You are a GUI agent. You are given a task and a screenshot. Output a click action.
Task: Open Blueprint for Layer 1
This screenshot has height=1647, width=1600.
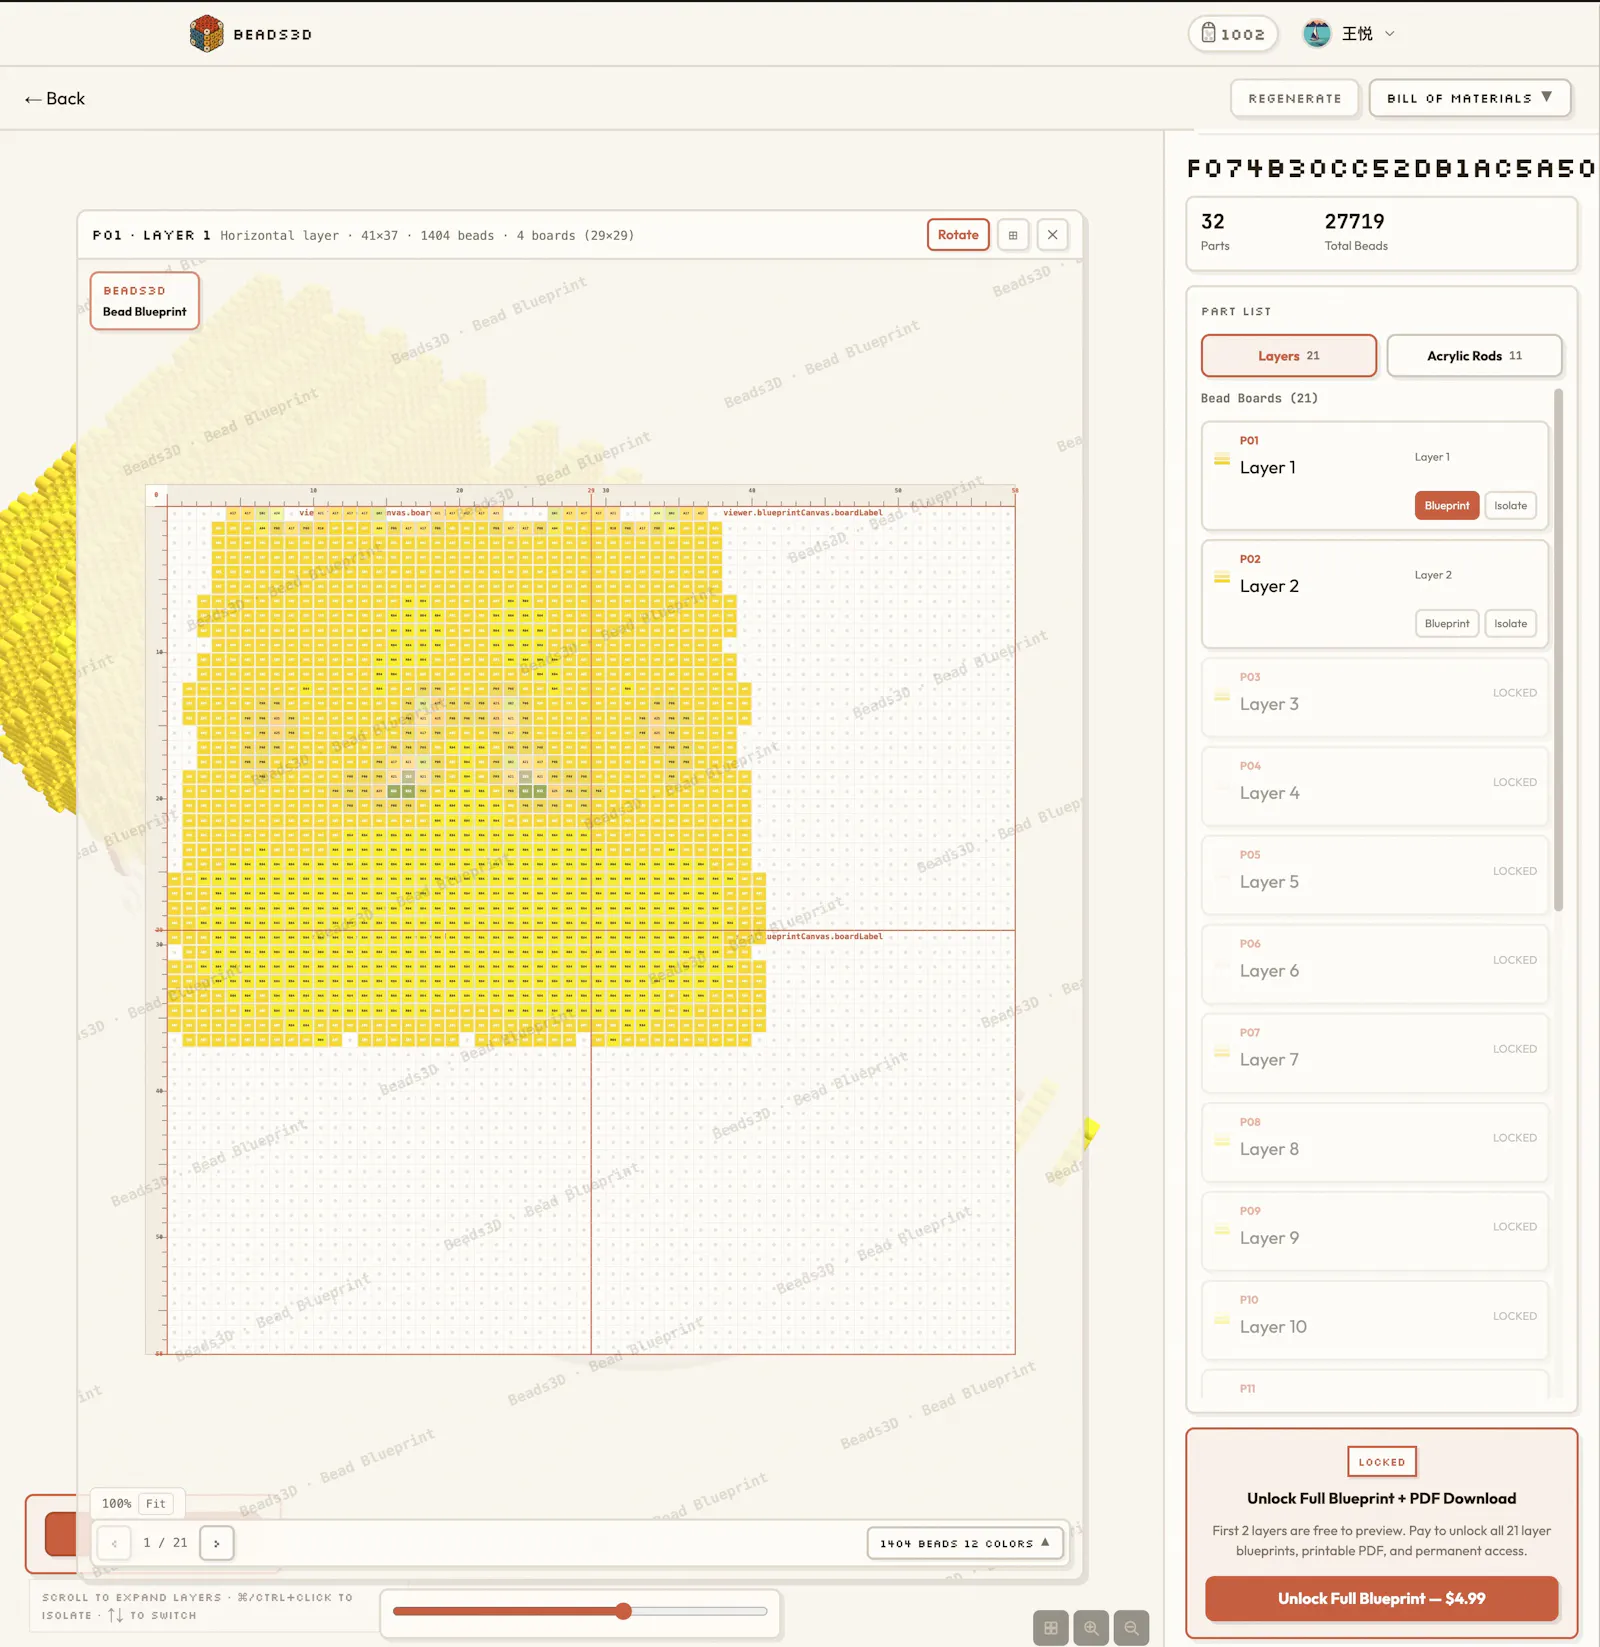tap(1446, 506)
